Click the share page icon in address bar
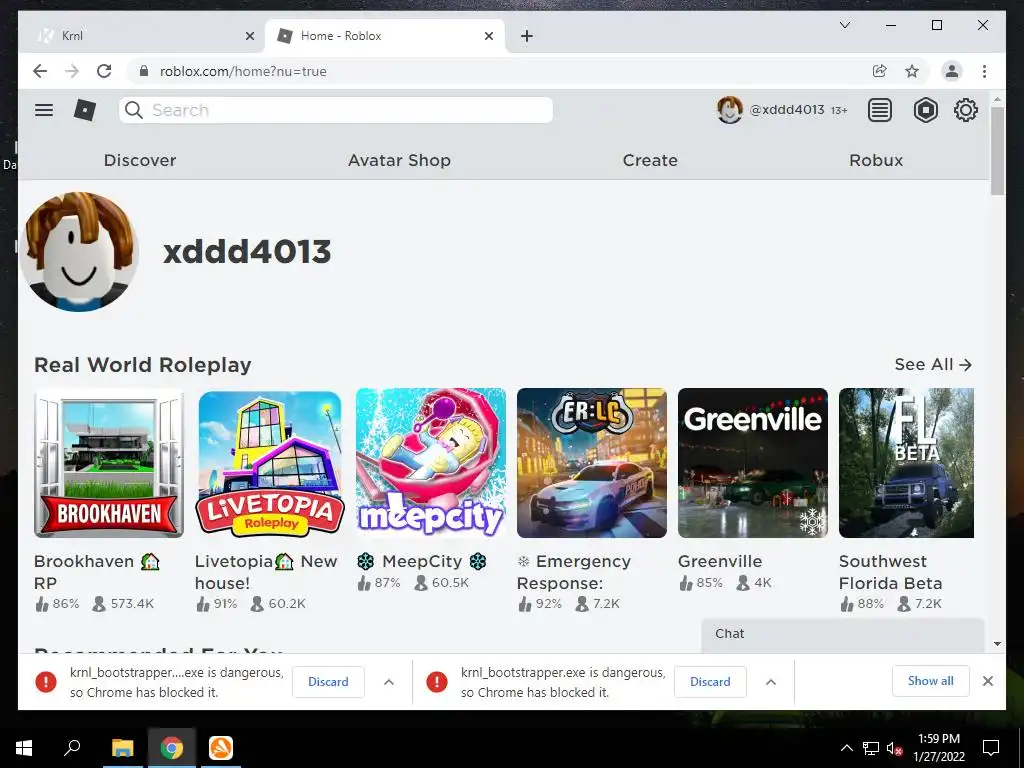 [x=880, y=71]
